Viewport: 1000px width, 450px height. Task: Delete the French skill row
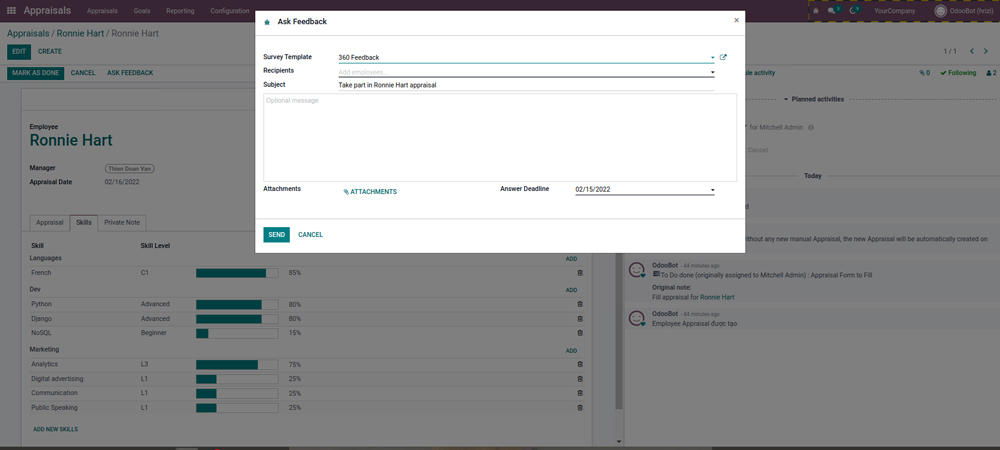pos(580,273)
